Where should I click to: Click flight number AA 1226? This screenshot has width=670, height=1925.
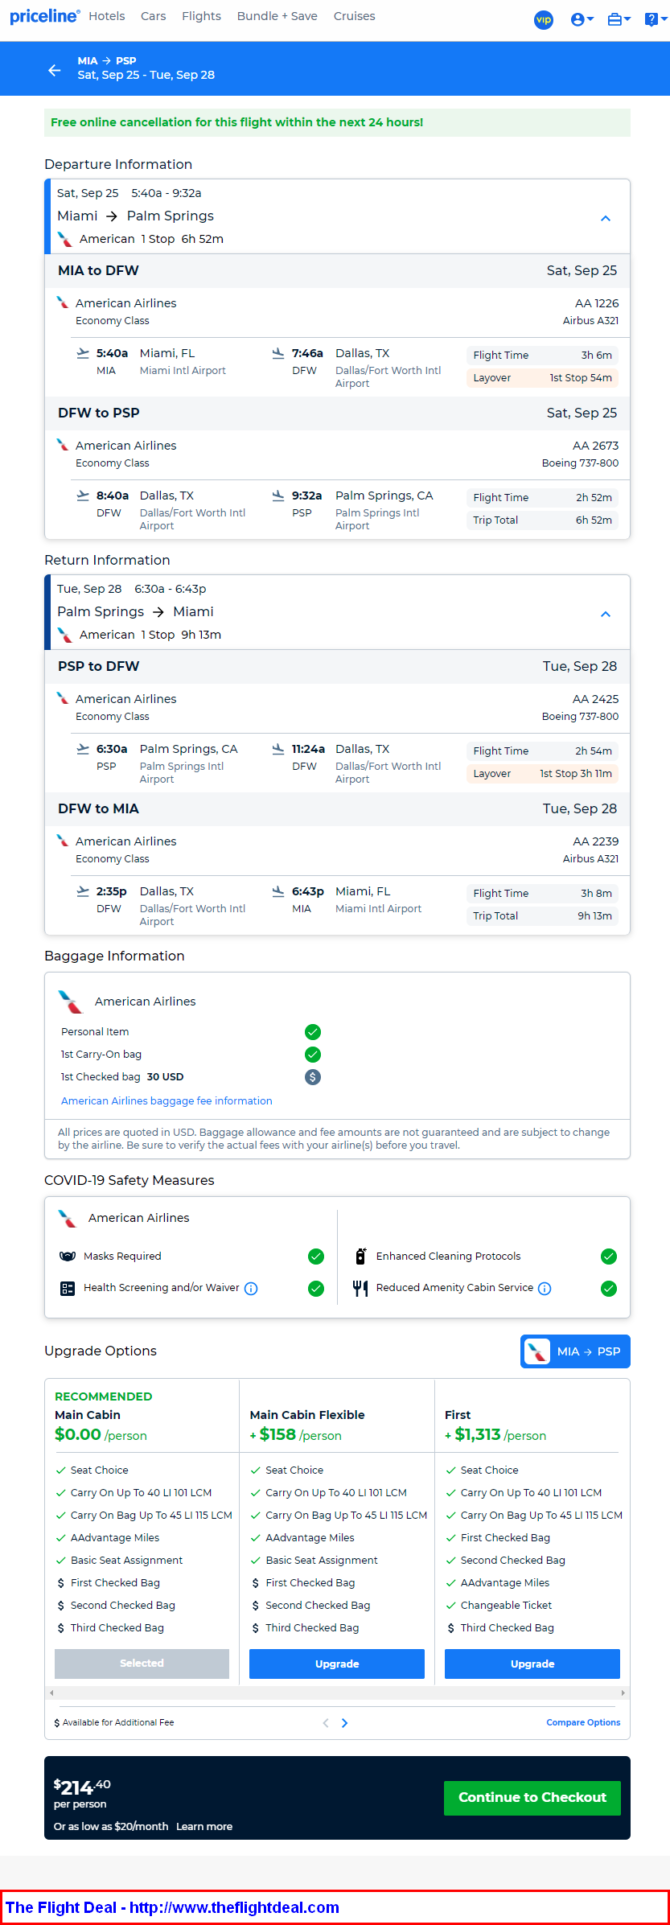pos(597,303)
